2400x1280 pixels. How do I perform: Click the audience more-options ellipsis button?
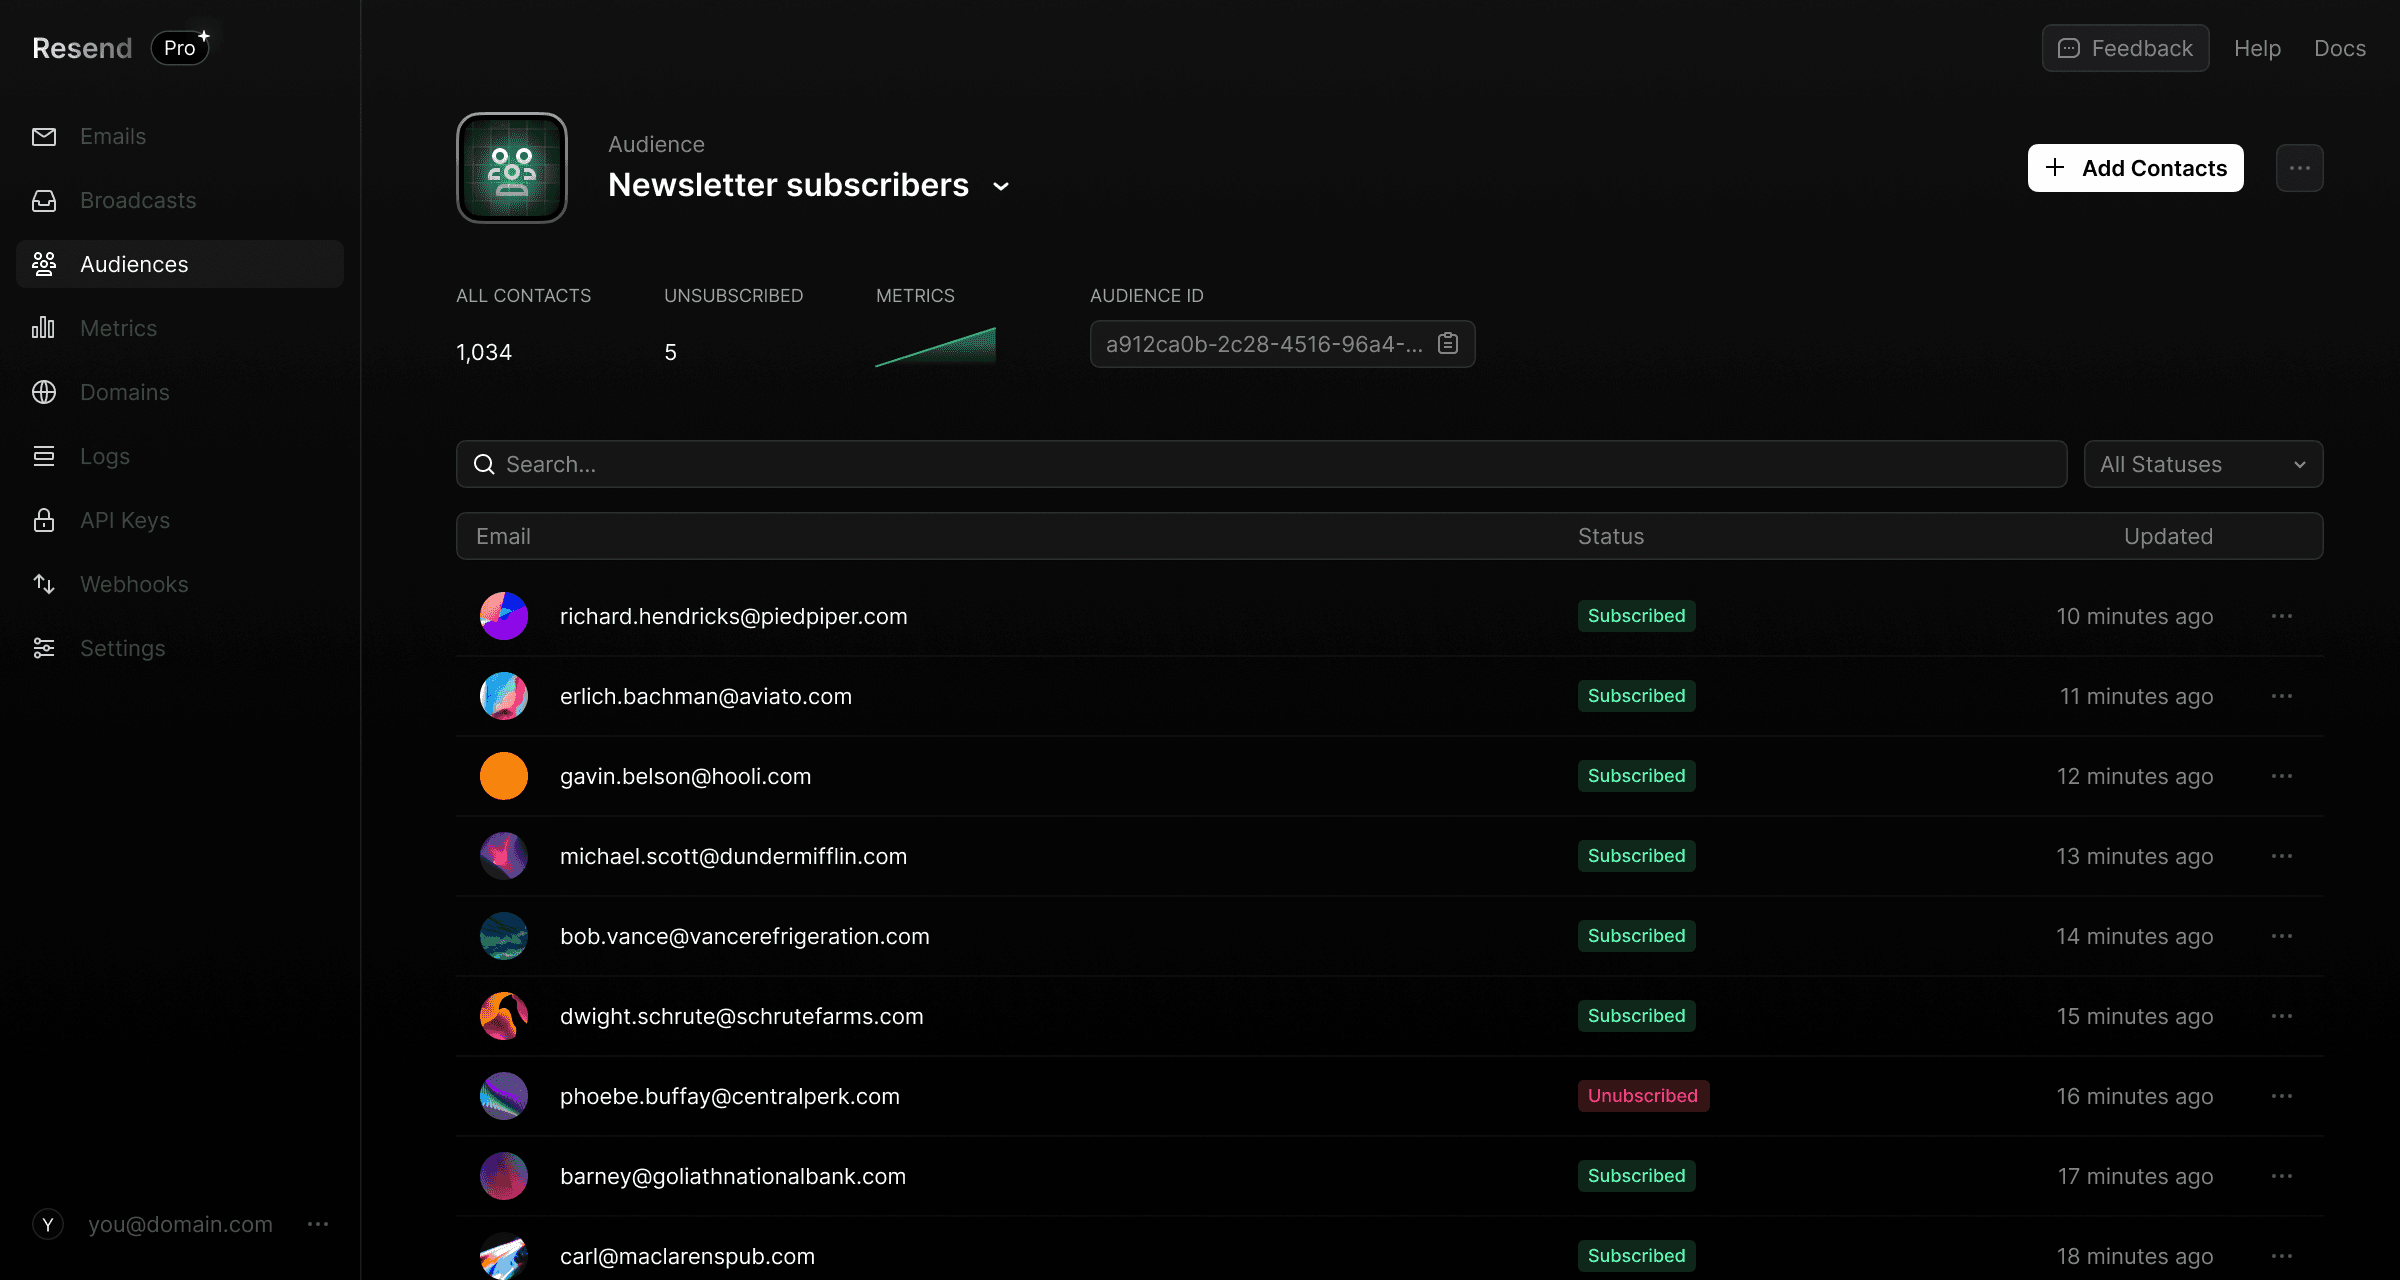(2299, 168)
